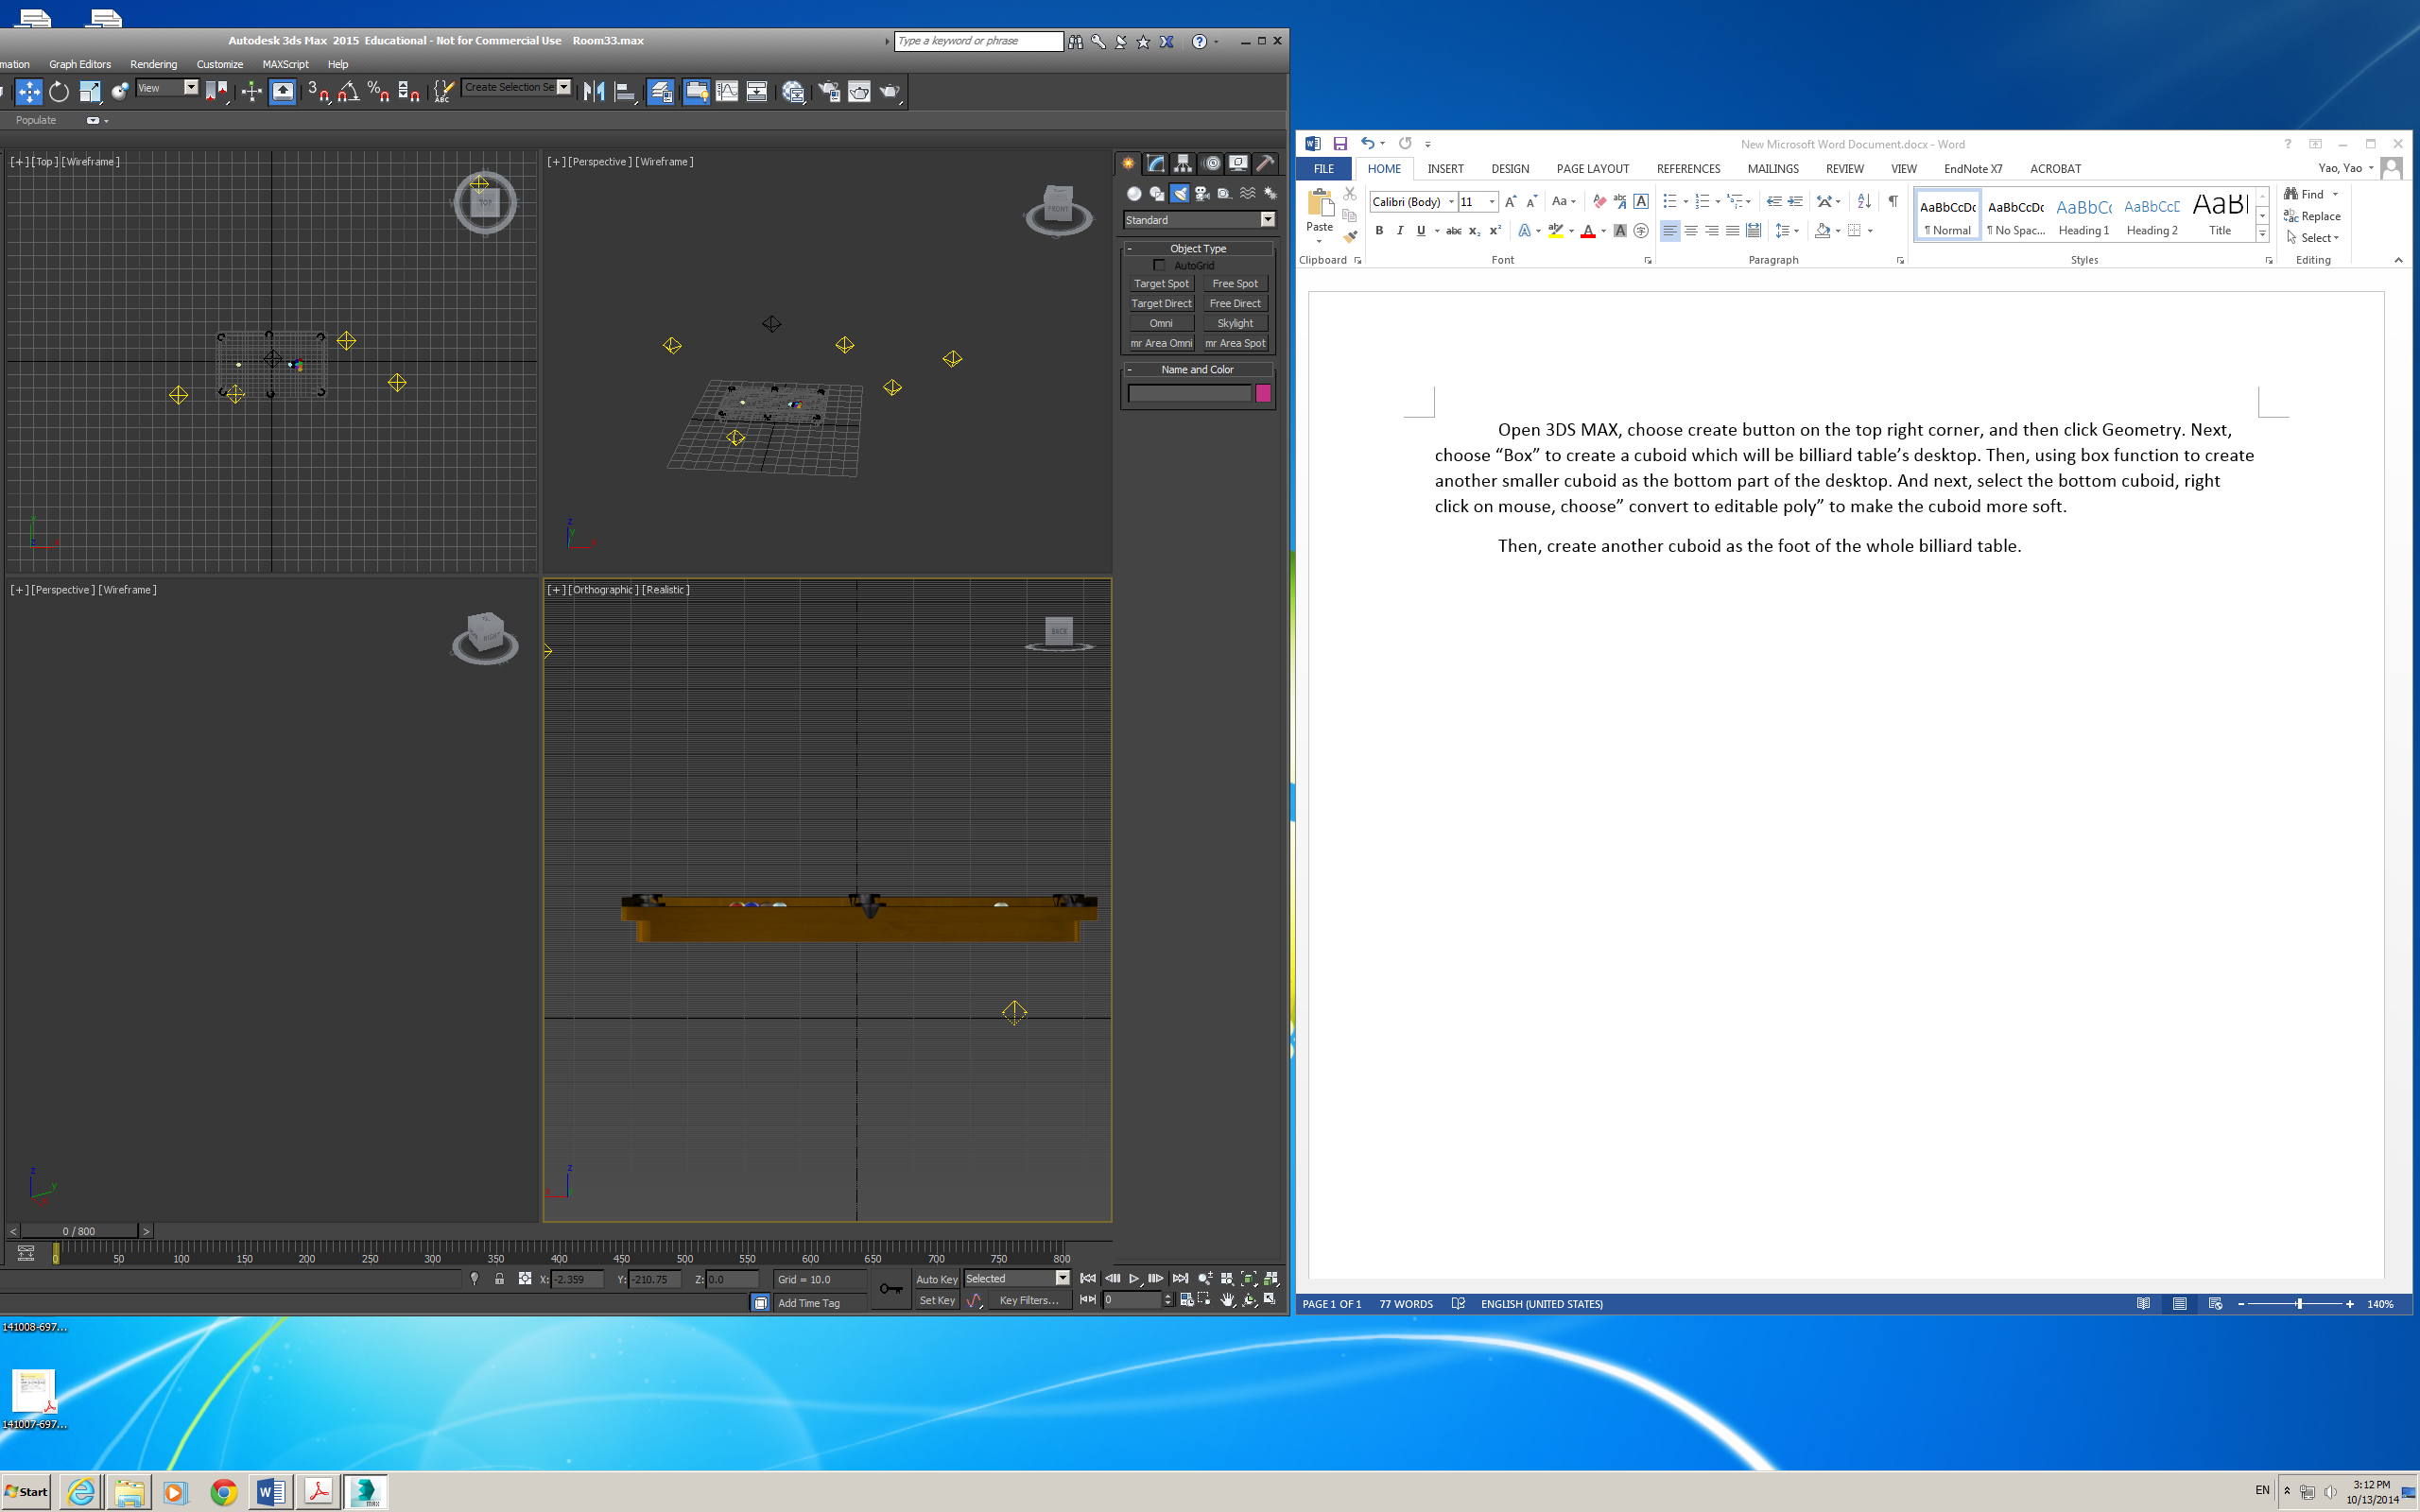The image size is (2420, 1512).
Task: Toggle the Selection Lock icon
Action: click(x=499, y=1279)
